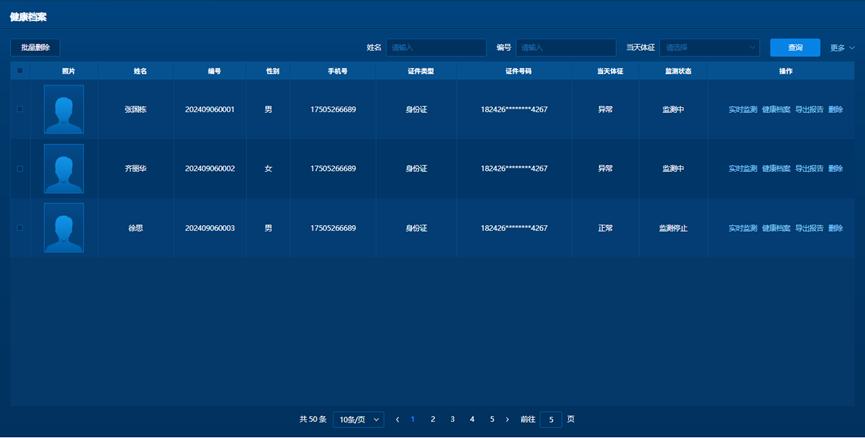Click the 姓名 search input field
This screenshot has height=438, width=865.
436,47
